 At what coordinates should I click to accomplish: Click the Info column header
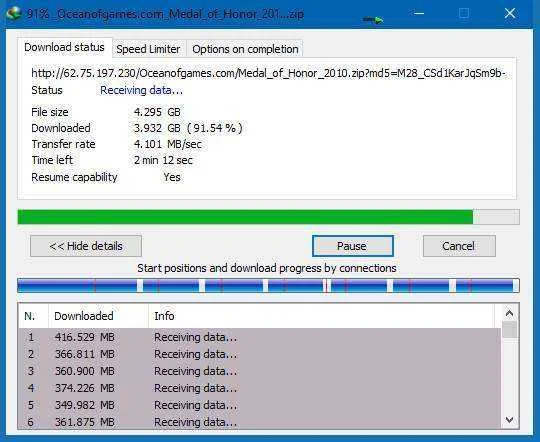[321, 316]
